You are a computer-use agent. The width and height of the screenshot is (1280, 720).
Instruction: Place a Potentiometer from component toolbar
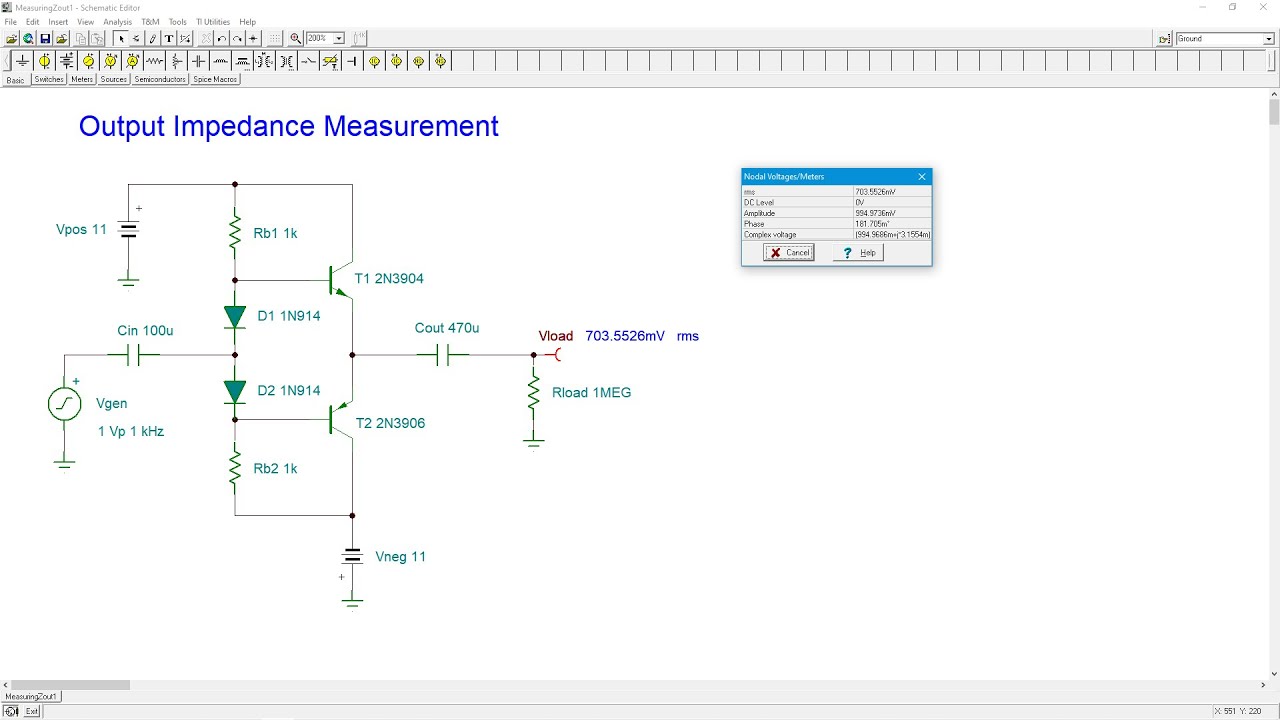pyautogui.click(x=176, y=61)
